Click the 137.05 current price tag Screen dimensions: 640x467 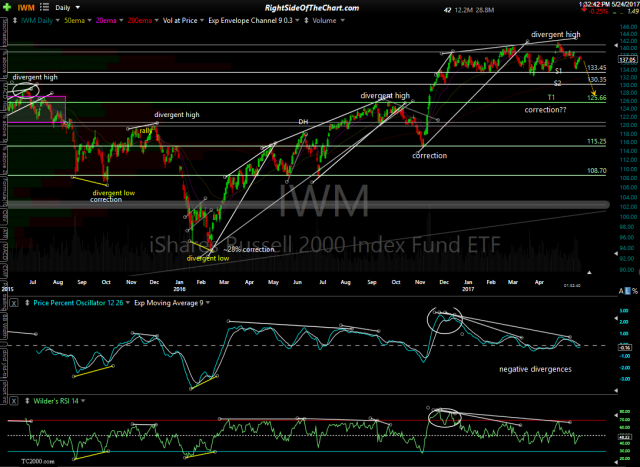(x=628, y=60)
